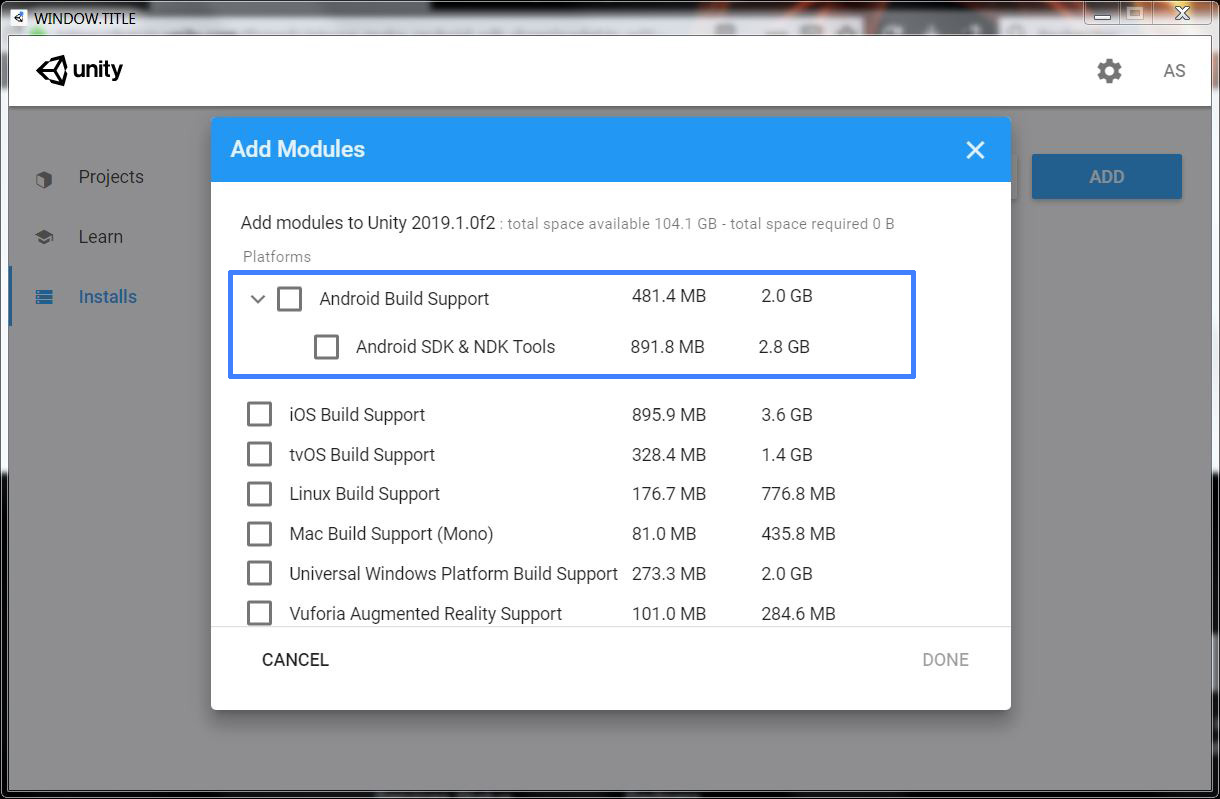Click the blue ADD button

[x=1107, y=177]
